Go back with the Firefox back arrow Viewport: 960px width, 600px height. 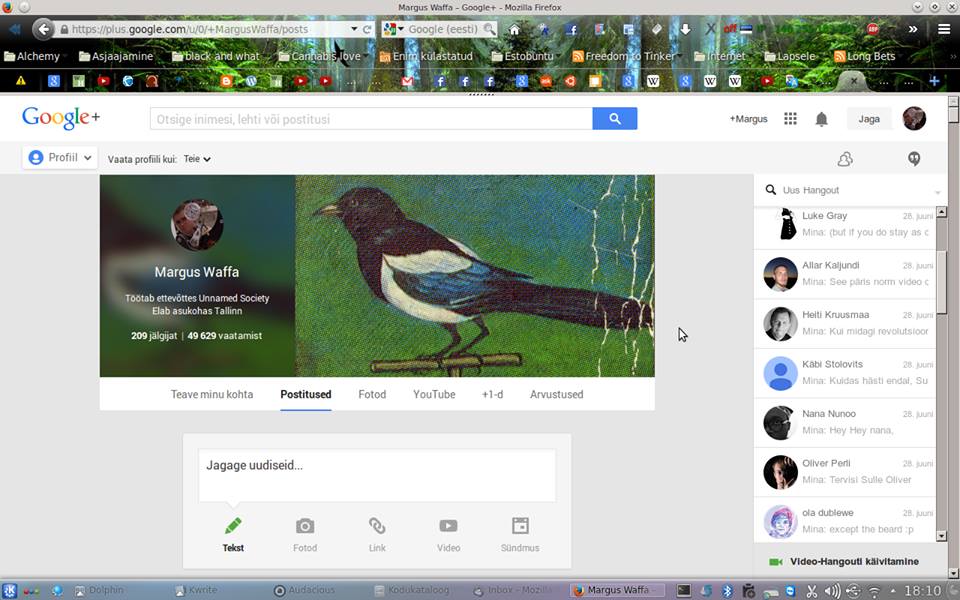point(43,29)
